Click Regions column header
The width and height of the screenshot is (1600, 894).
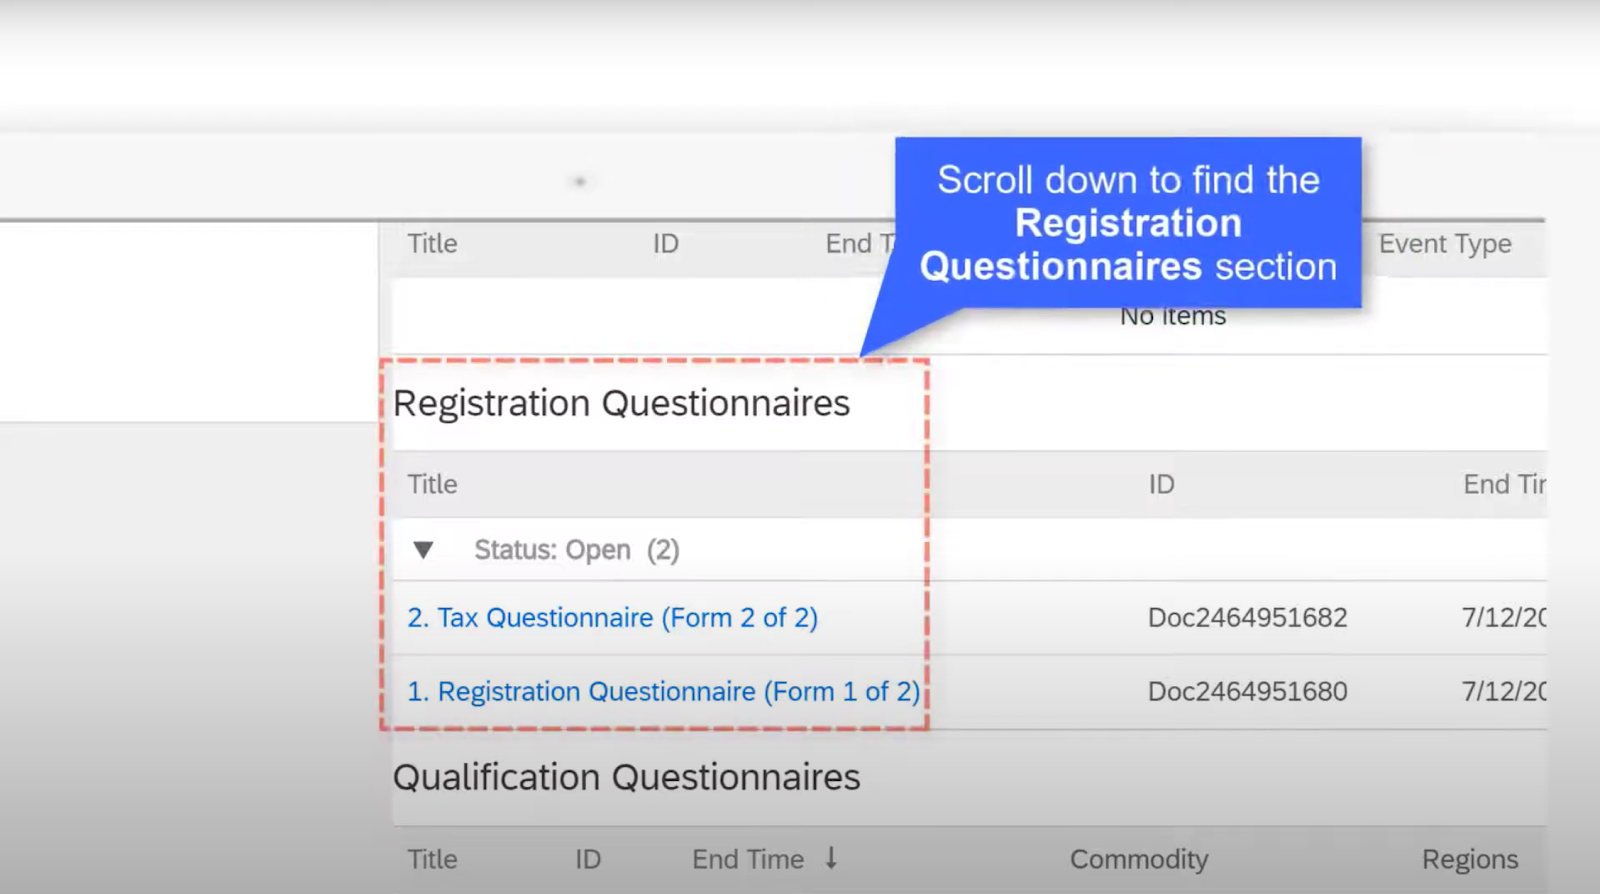pyautogui.click(x=1469, y=859)
